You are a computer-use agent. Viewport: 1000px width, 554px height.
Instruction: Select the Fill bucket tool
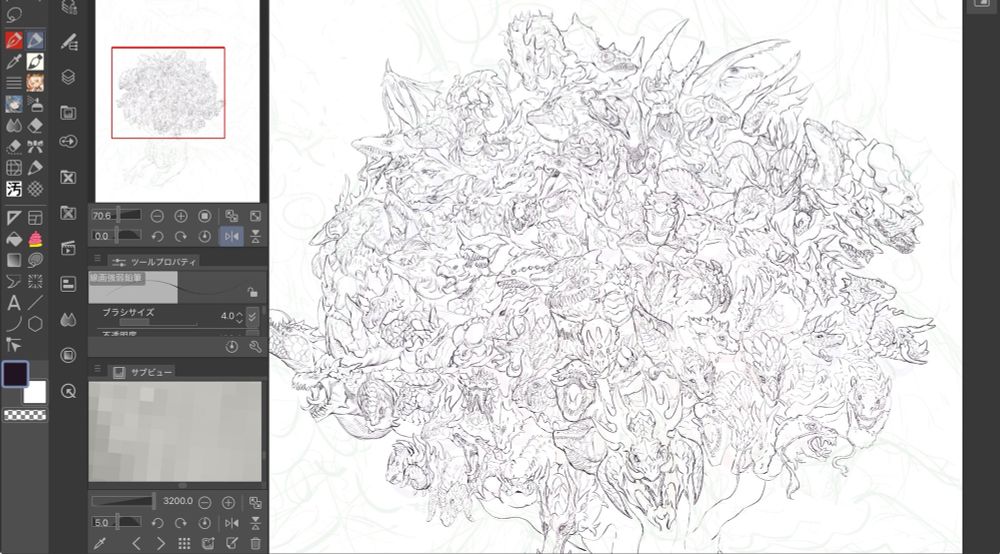[13, 240]
